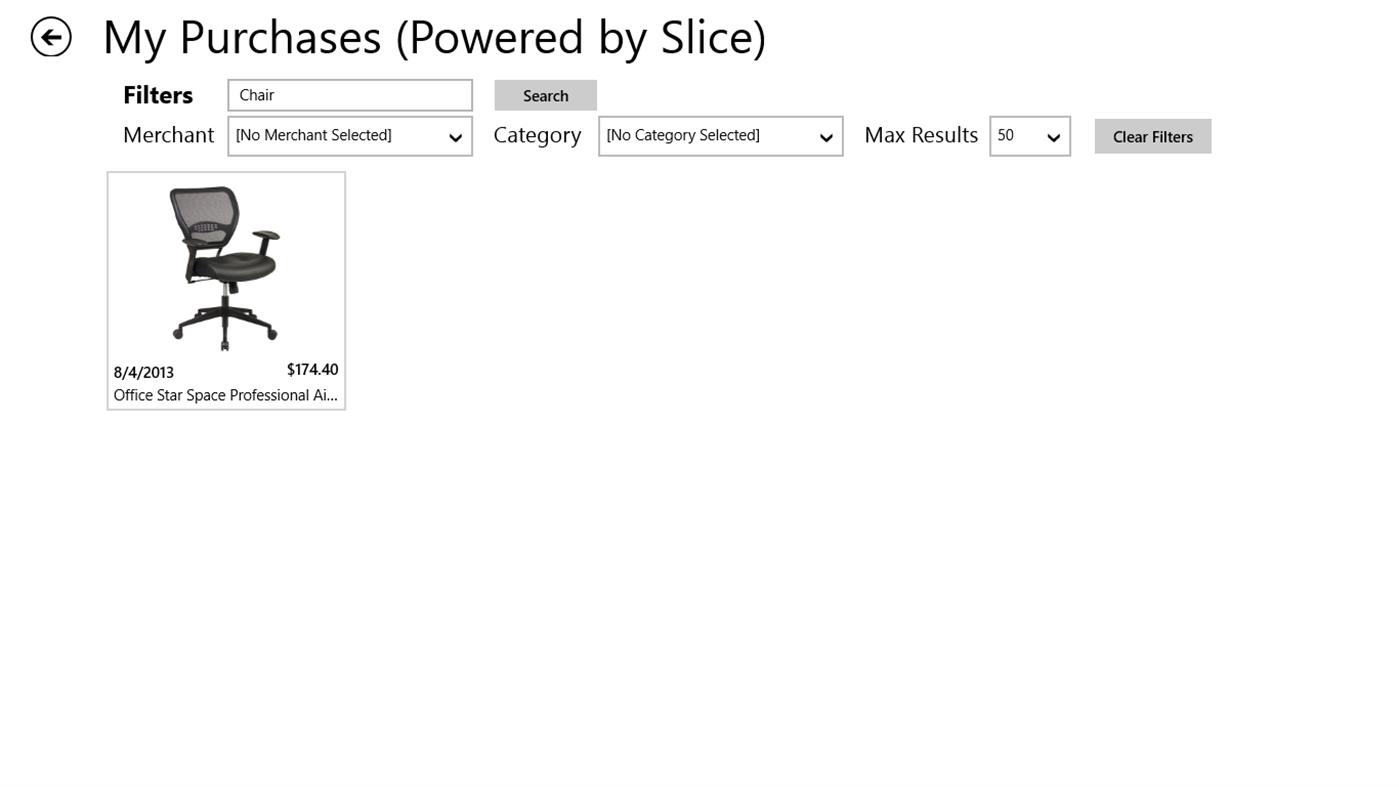Open the Merchant dropdown chevron
The image size is (1399, 787).
pos(455,137)
